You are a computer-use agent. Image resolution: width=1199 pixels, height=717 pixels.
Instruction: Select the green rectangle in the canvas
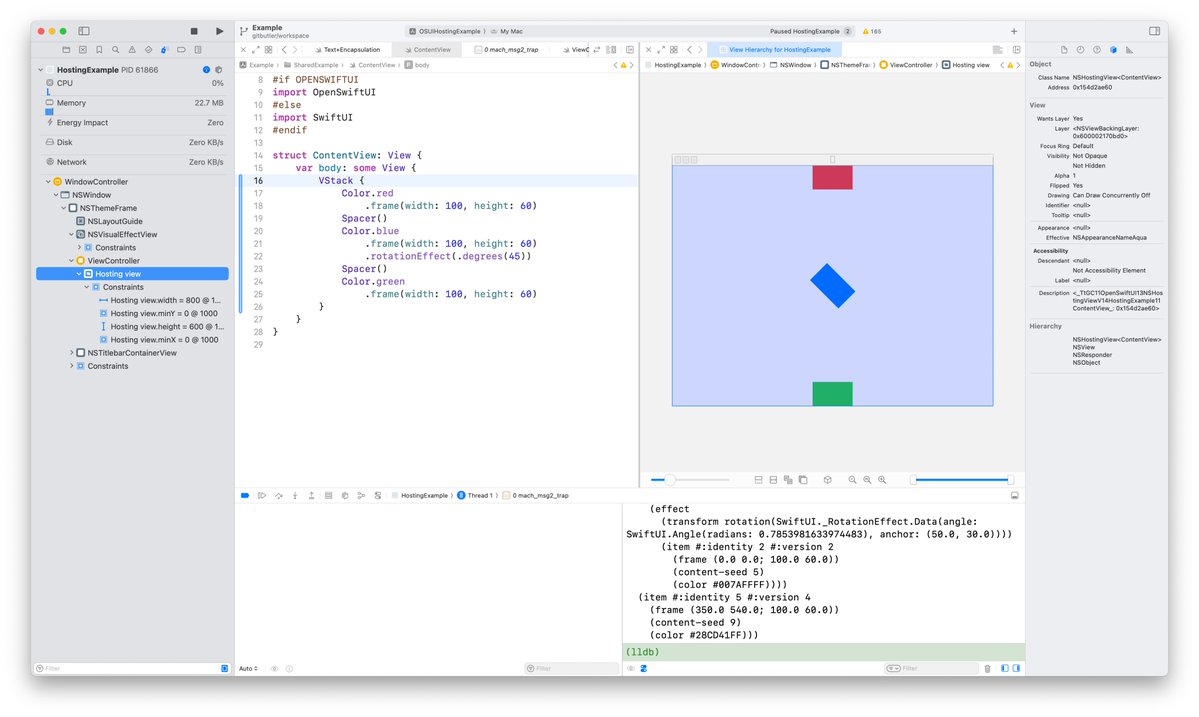tap(832, 394)
